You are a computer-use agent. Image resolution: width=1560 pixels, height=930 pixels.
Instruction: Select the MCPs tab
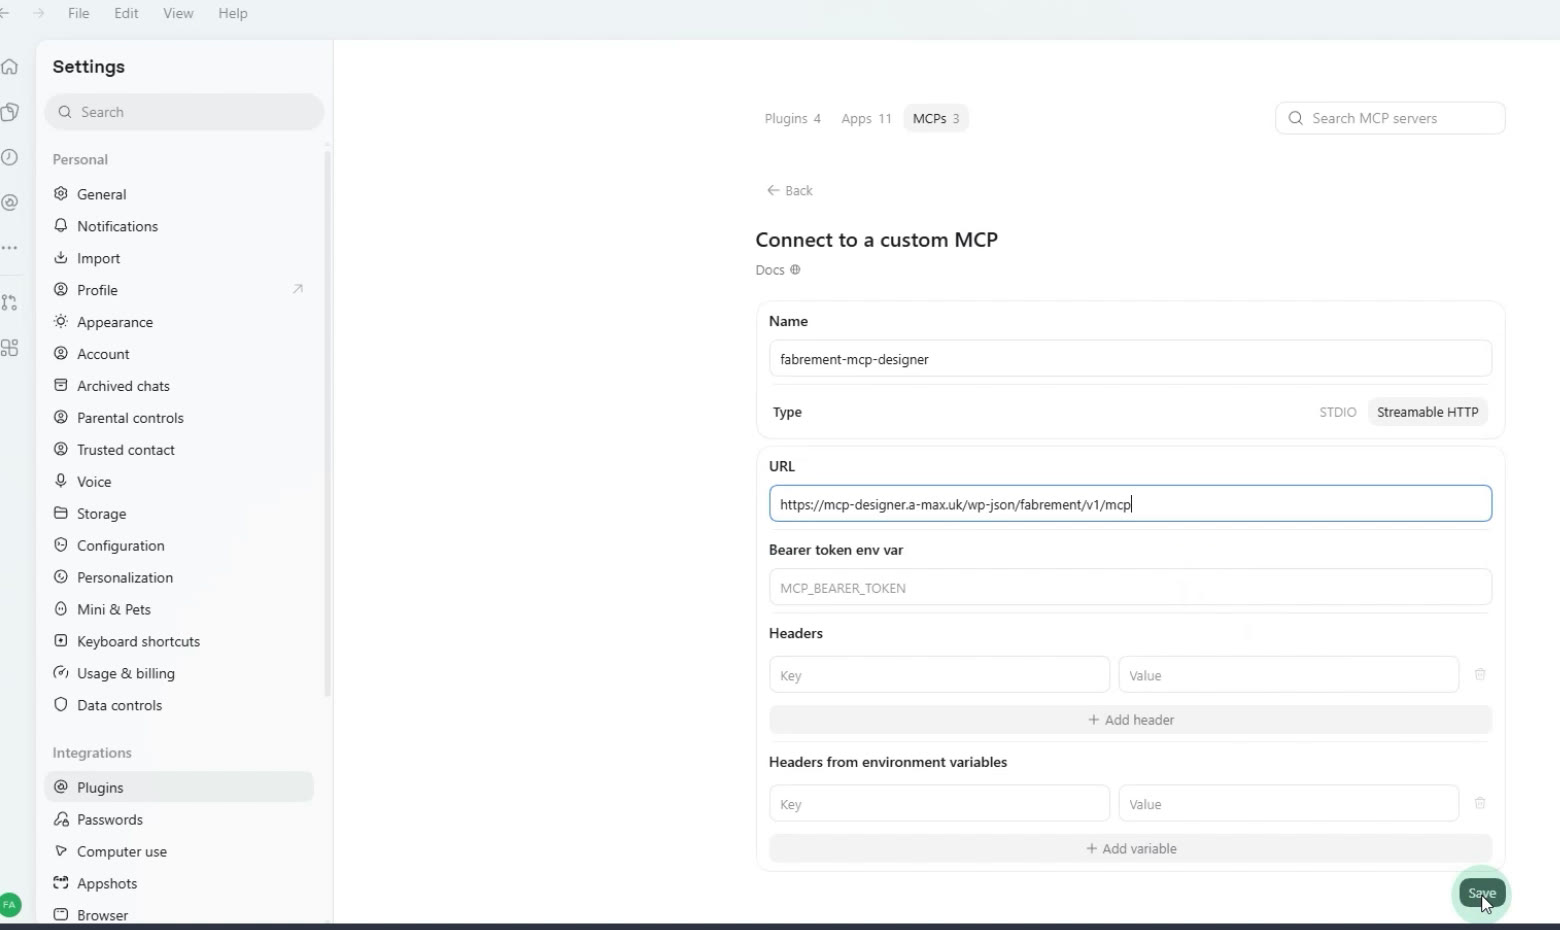[x=936, y=118]
